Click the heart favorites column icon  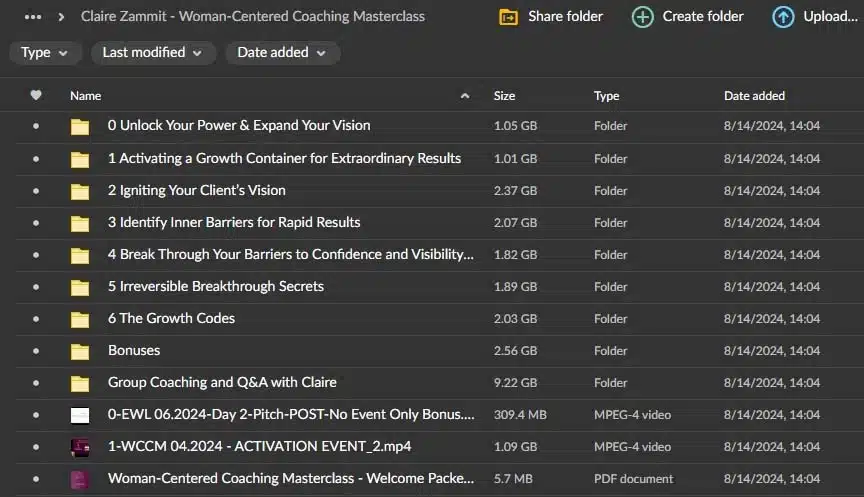[x=36, y=95]
